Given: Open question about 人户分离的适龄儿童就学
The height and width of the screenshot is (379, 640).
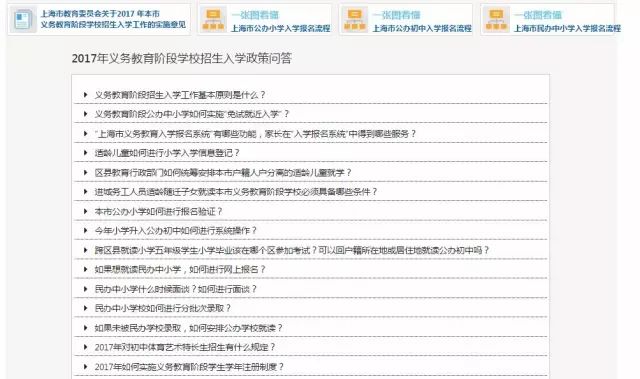Looking at the screenshot, I should point(223,173).
